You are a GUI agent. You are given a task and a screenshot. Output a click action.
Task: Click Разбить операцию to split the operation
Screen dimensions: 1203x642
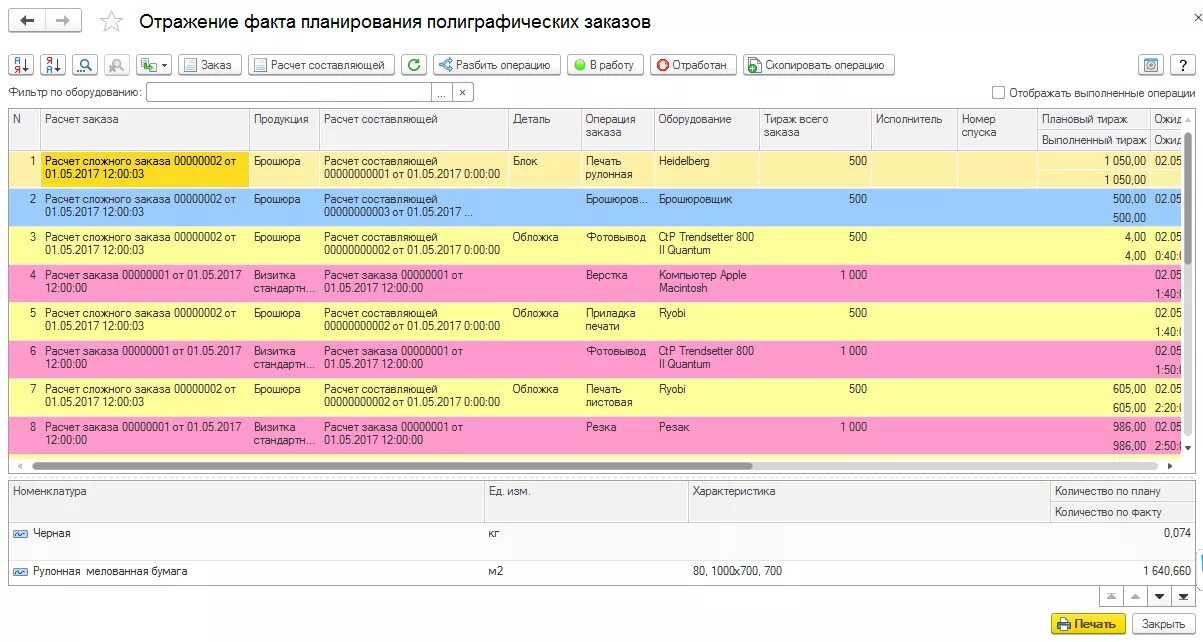497,65
